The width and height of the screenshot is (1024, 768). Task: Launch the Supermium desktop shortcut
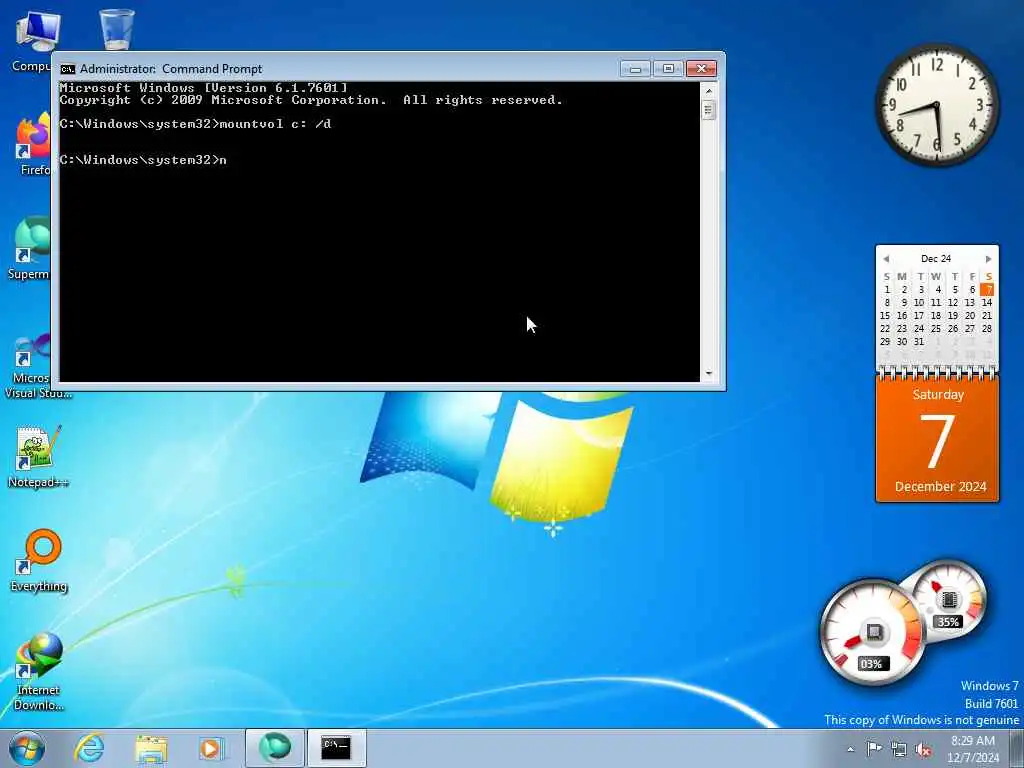tap(30, 248)
